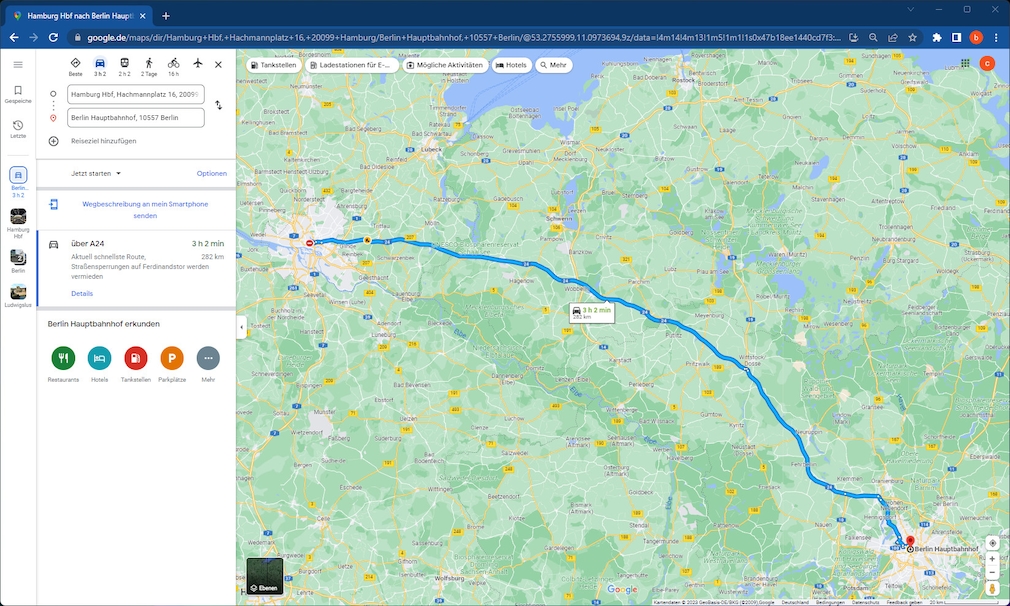
Task: Switch to walking directions mode
Action: (149, 64)
